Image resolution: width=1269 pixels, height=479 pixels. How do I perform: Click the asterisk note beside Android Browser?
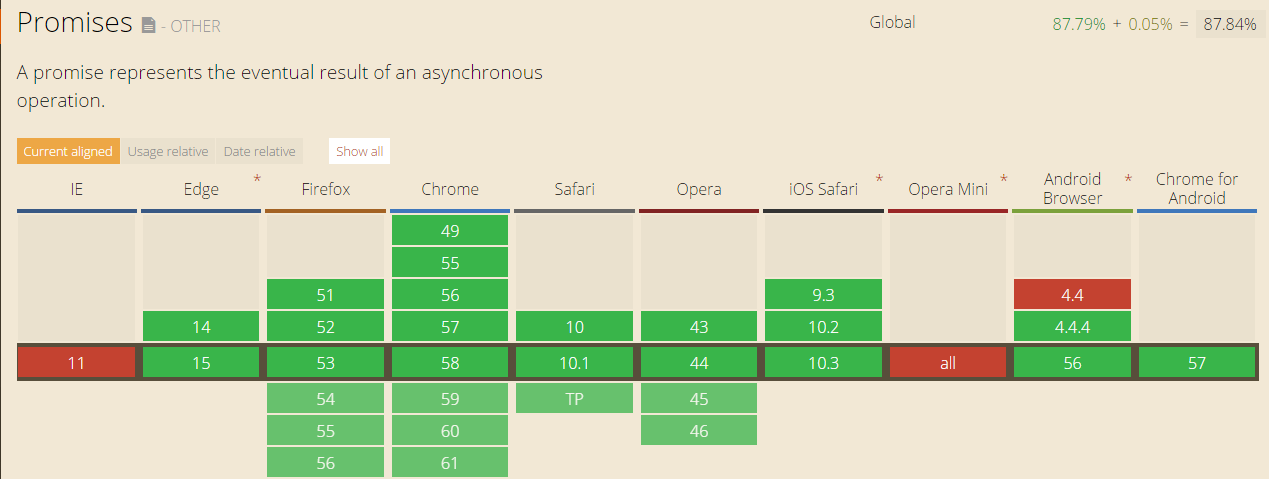[1128, 179]
